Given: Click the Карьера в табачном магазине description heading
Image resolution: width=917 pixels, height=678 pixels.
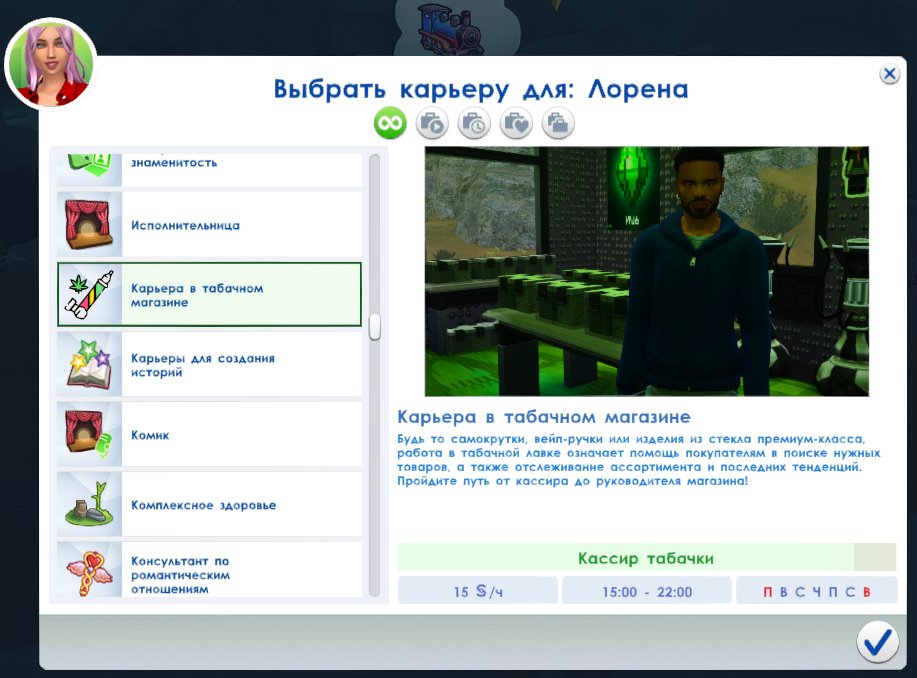Looking at the screenshot, I should click(x=544, y=417).
